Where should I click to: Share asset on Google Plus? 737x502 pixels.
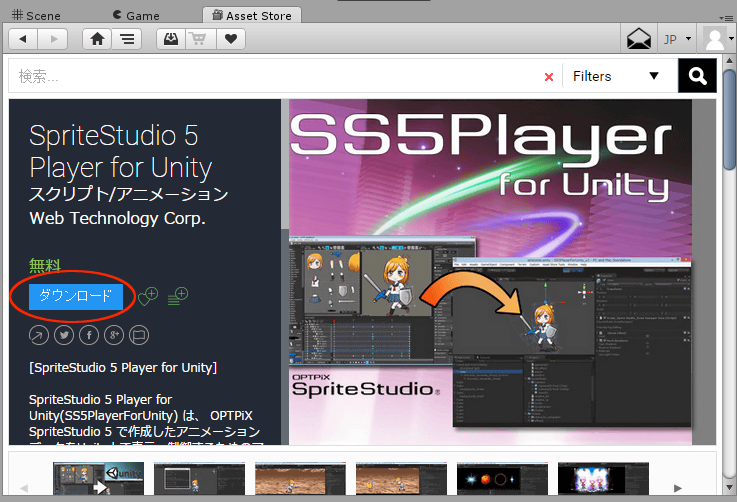[x=114, y=335]
